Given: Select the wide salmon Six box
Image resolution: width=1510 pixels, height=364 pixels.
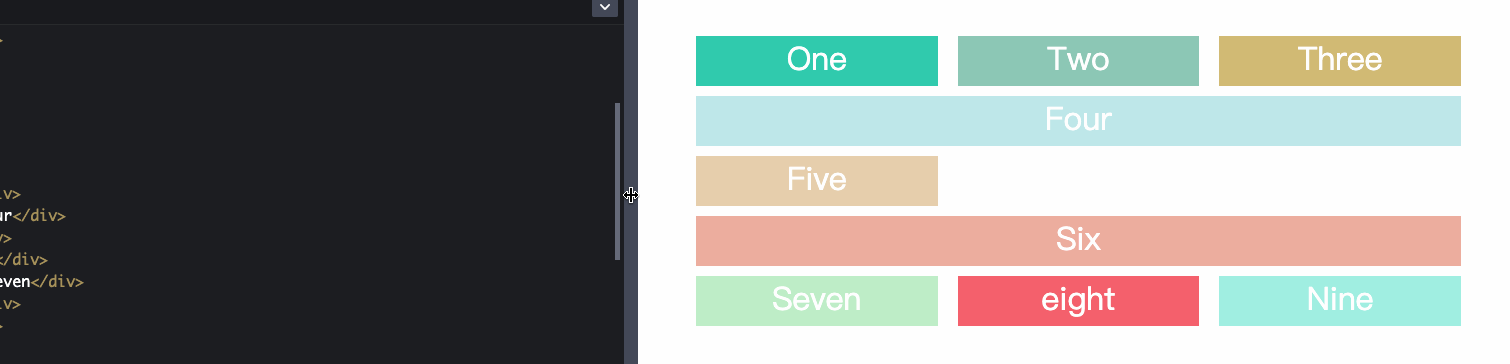Looking at the screenshot, I should (x=1078, y=241).
